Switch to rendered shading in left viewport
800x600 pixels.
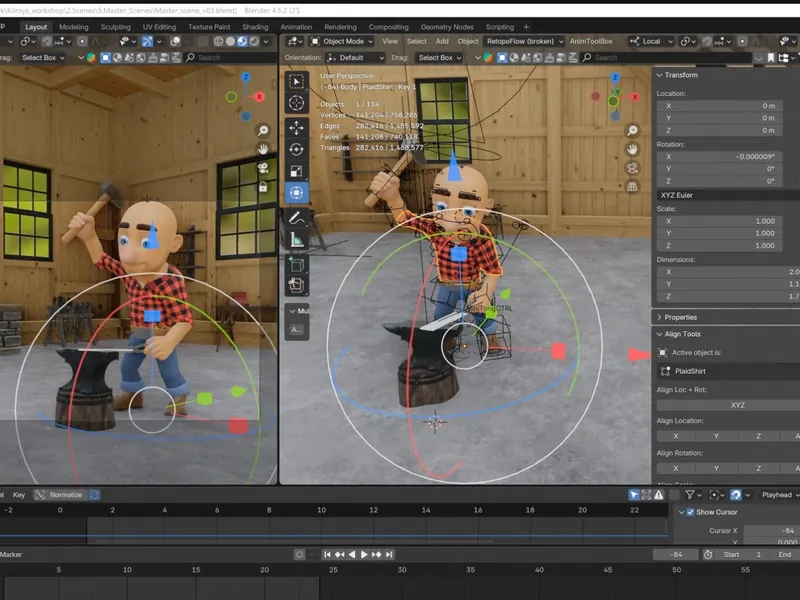[x=254, y=41]
